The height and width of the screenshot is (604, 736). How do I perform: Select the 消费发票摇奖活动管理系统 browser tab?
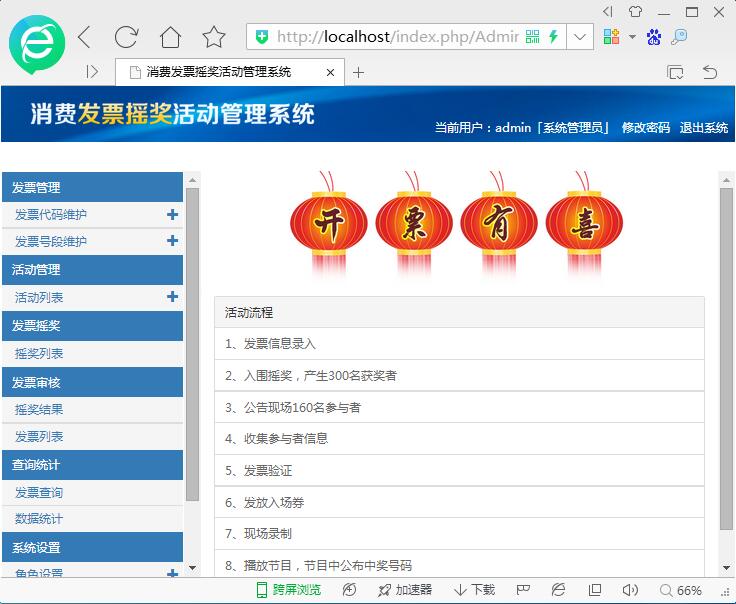pyautogui.click(x=218, y=72)
